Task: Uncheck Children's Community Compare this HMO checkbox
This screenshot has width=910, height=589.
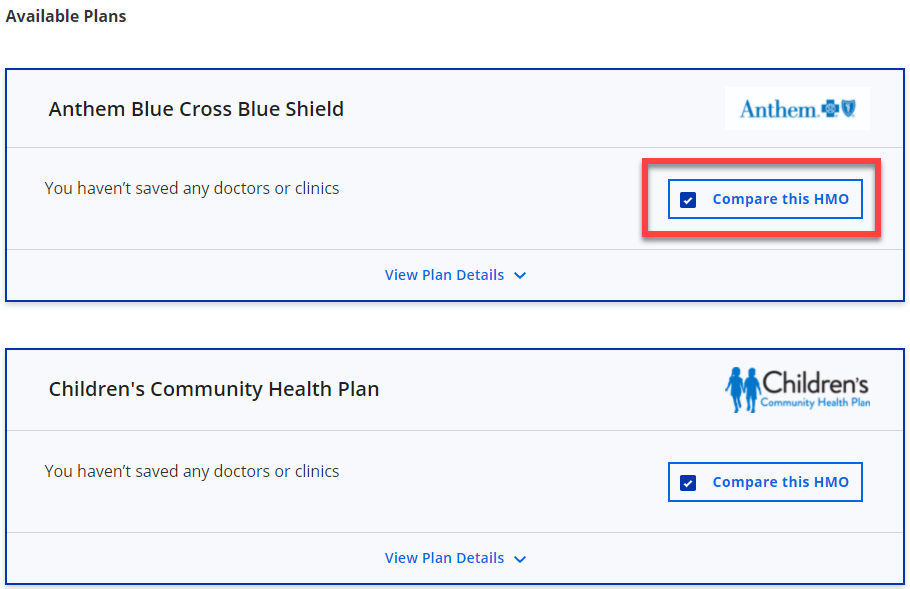Action: tap(688, 483)
